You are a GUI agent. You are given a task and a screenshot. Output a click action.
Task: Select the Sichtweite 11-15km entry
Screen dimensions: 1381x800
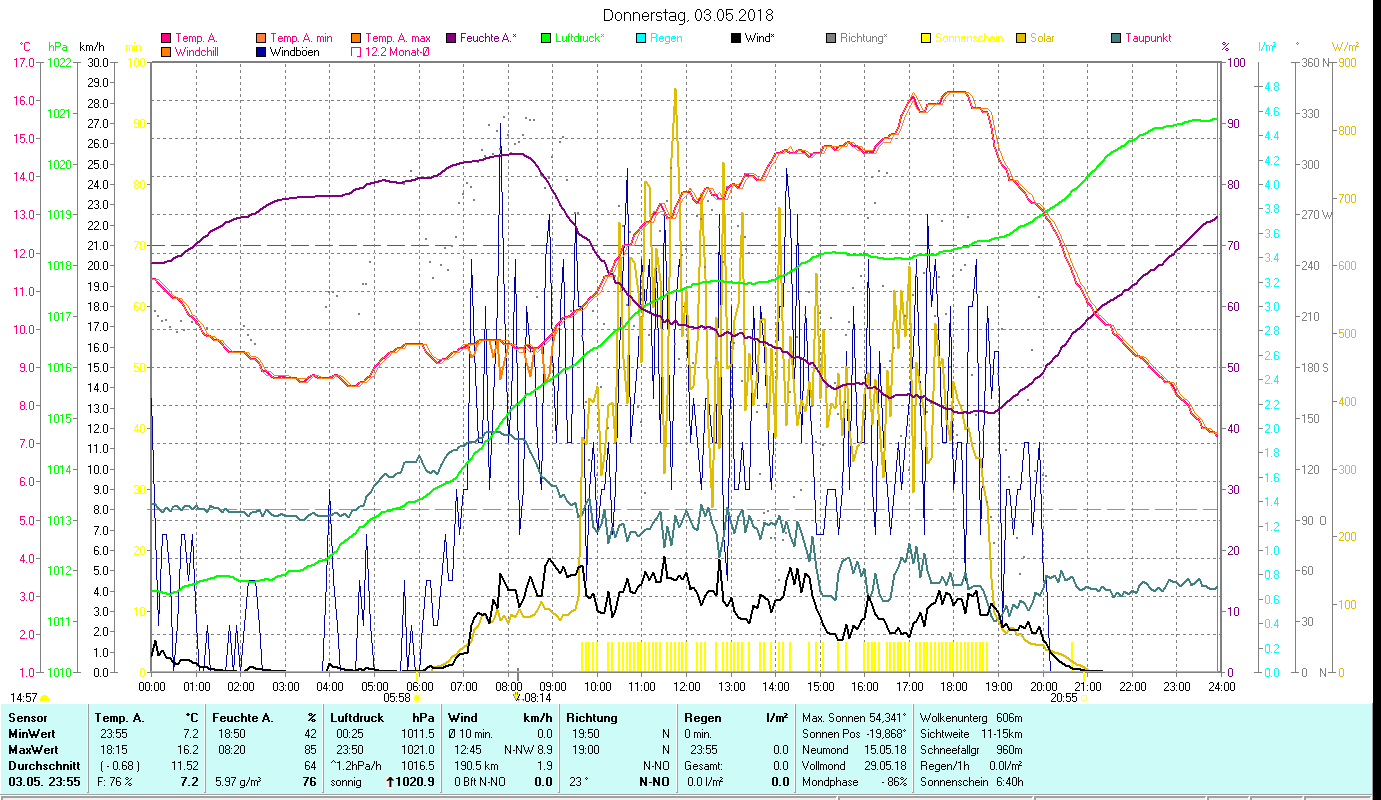click(971, 734)
